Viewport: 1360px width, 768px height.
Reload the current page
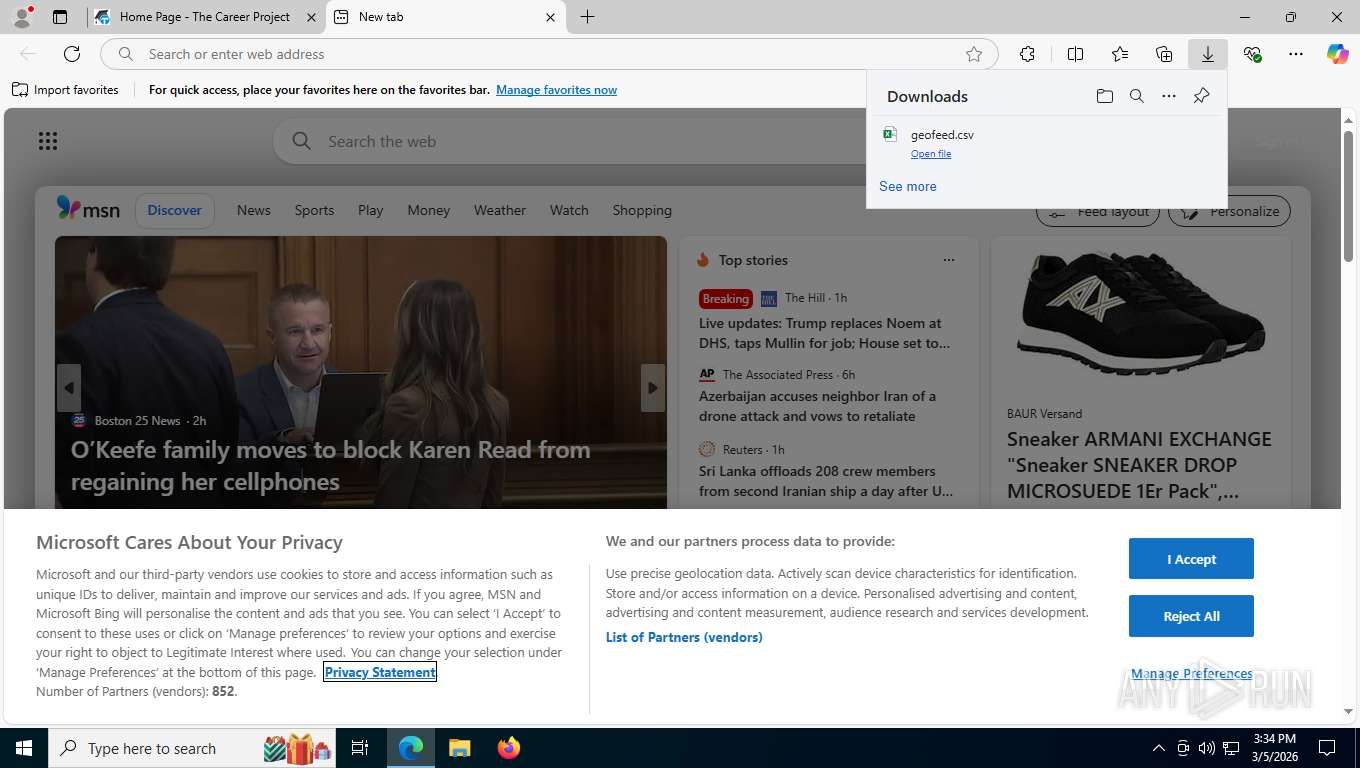pos(72,54)
